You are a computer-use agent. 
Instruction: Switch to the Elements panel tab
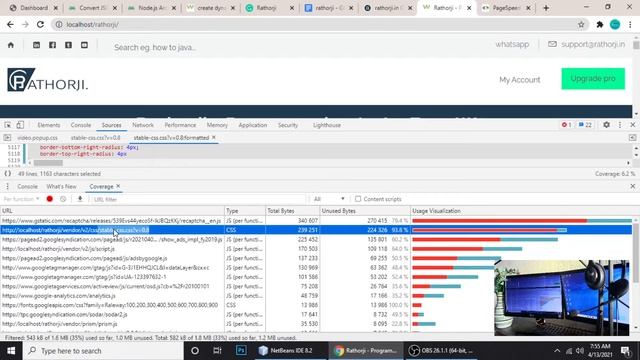click(x=49, y=125)
